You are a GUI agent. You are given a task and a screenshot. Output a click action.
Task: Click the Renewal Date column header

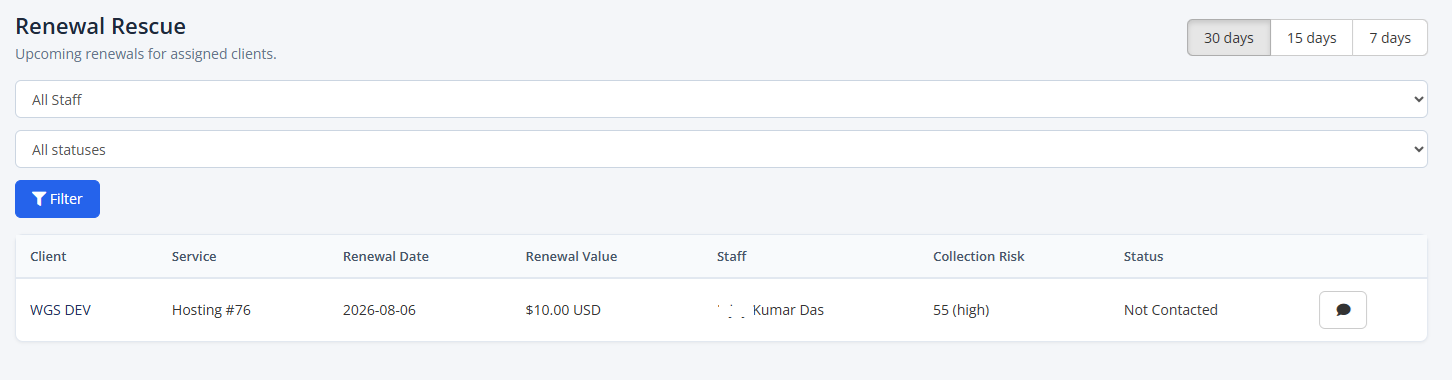pyautogui.click(x=386, y=256)
